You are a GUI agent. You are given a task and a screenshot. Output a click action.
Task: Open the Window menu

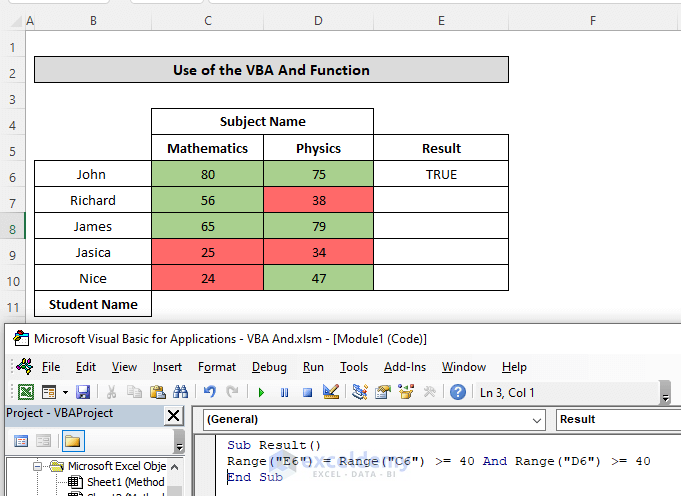pyautogui.click(x=464, y=367)
